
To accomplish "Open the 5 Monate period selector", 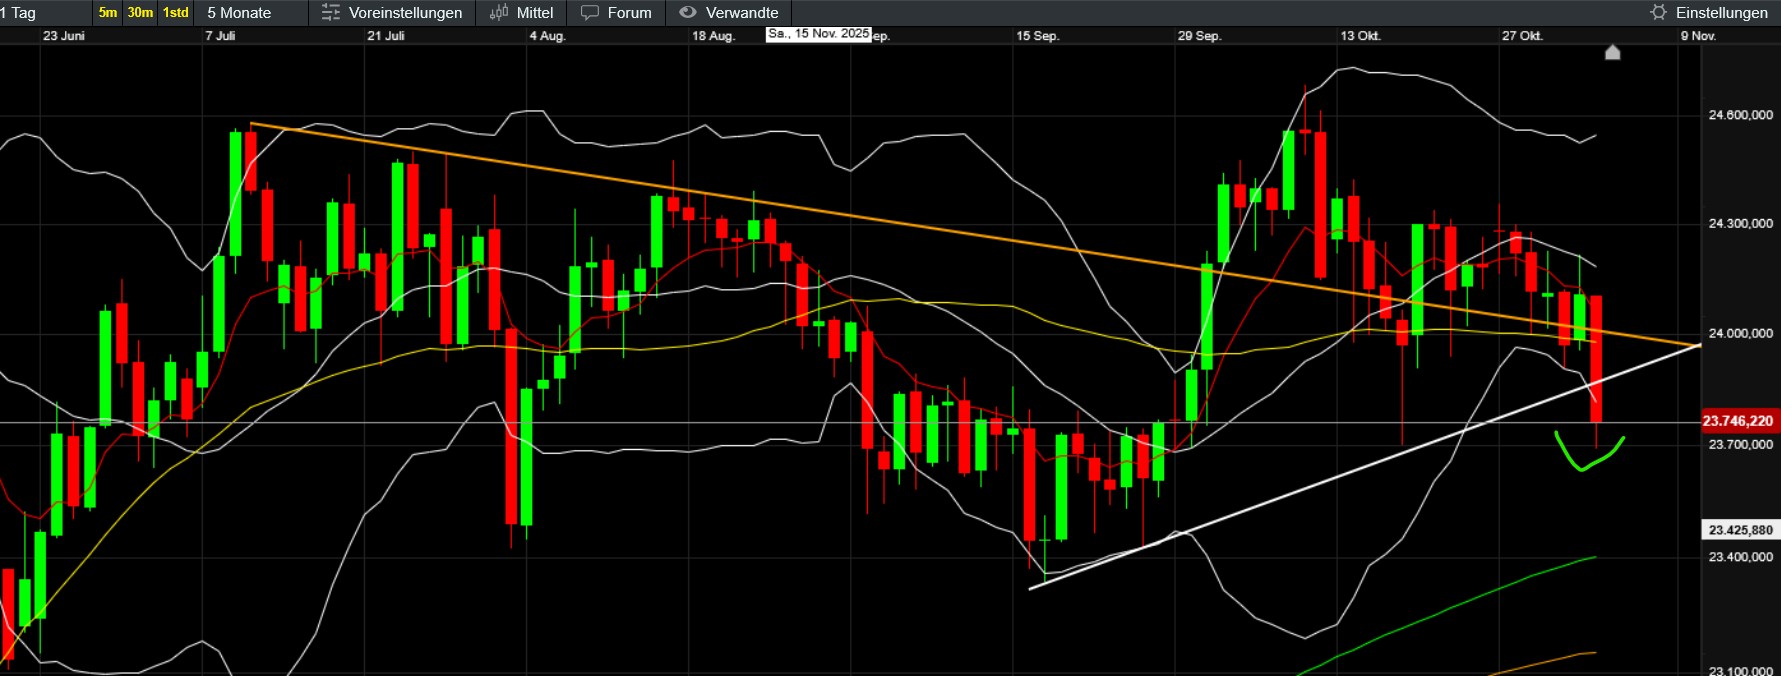I will point(239,13).
